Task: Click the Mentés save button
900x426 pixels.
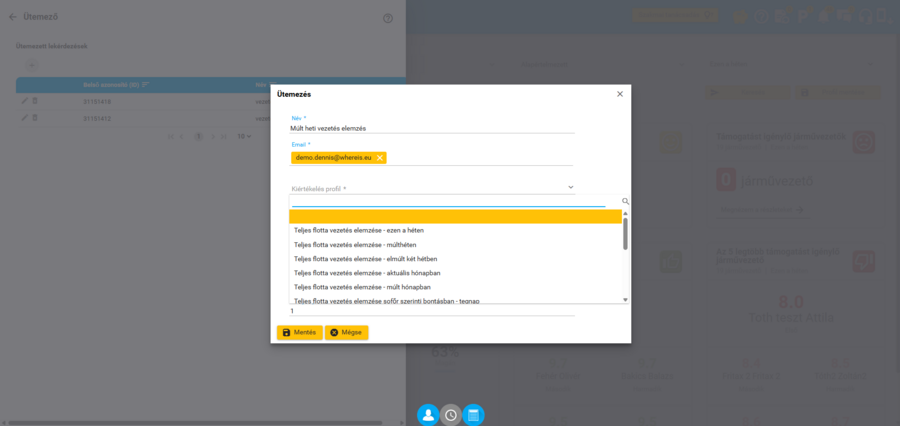Action: click(300, 332)
